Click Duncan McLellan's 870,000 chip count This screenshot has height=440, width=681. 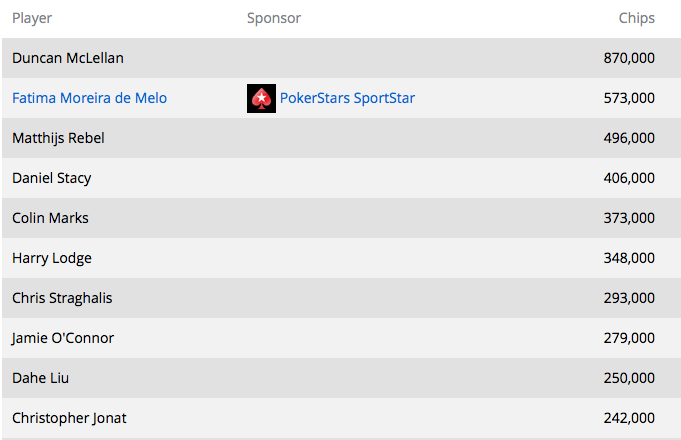(629, 58)
